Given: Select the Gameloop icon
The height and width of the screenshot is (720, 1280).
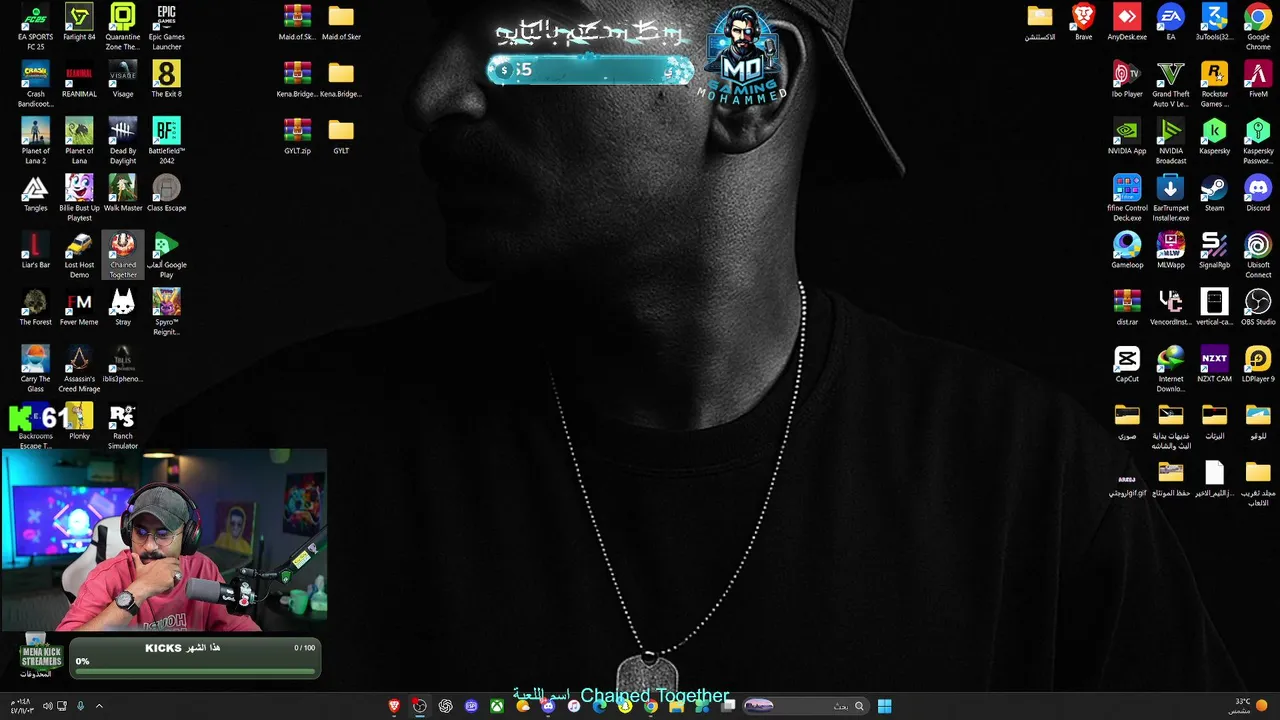Looking at the screenshot, I should (x=1127, y=250).
